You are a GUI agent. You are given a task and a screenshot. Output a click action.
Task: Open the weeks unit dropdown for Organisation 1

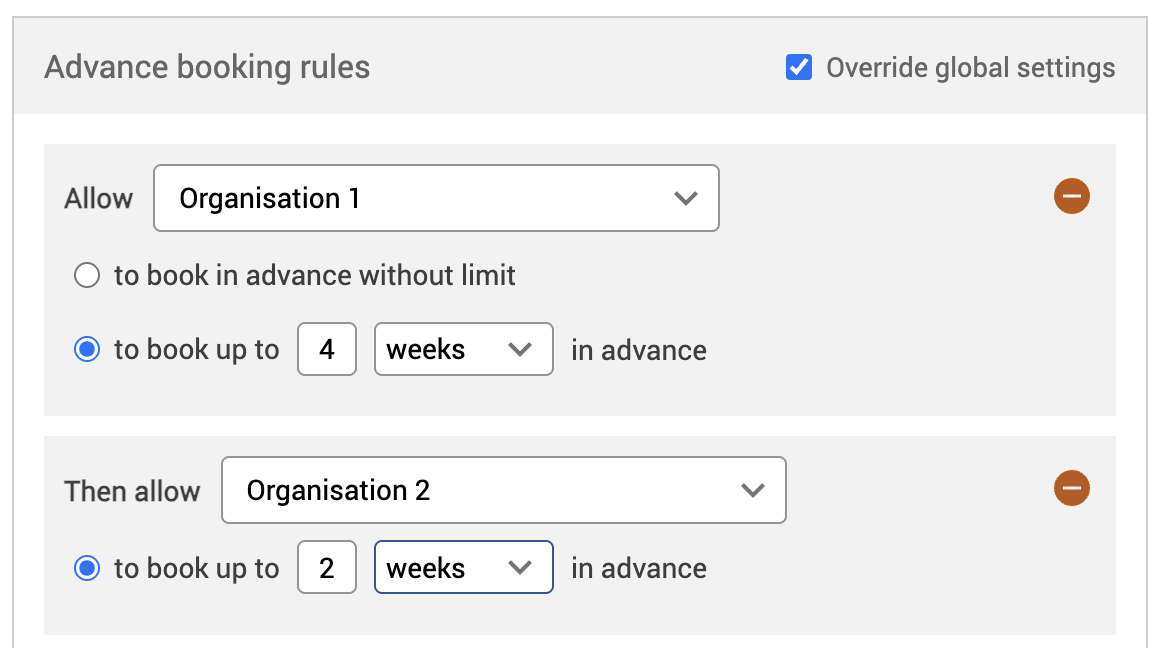point(463,349)
